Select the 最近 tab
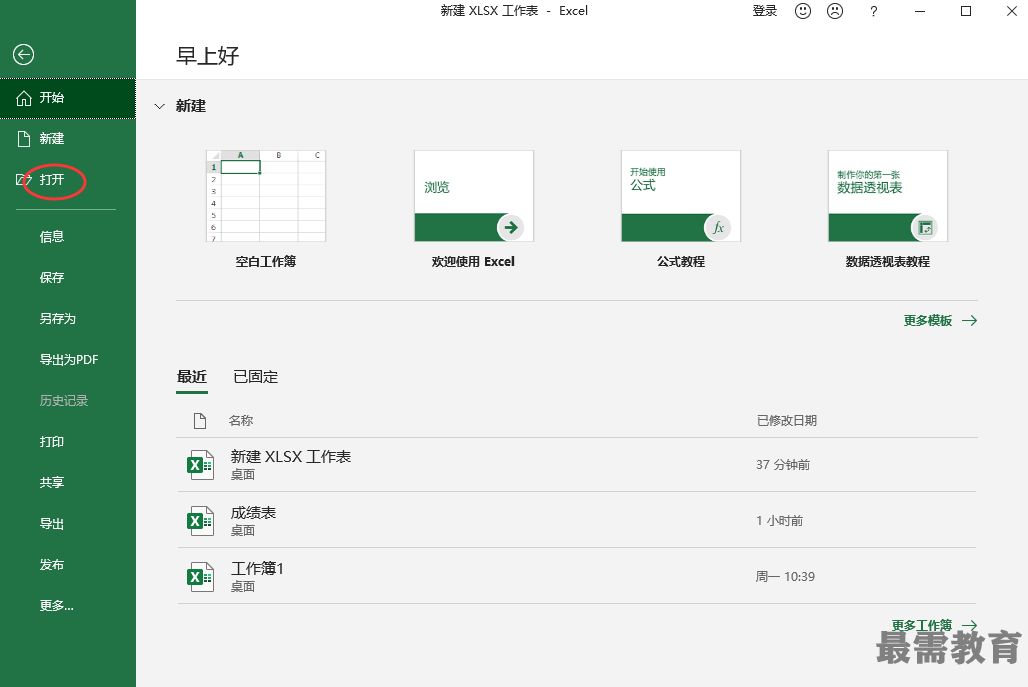Screen dimensions: 1028x687 [x=192, y=377]
